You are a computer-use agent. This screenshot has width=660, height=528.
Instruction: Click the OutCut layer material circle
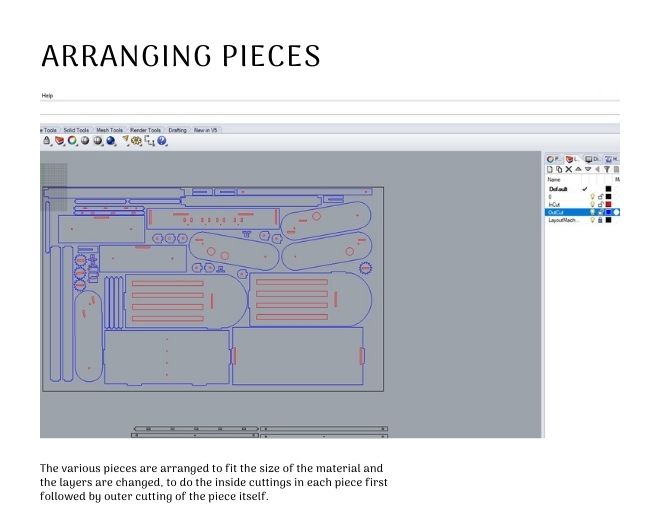[x=616, y=212]
